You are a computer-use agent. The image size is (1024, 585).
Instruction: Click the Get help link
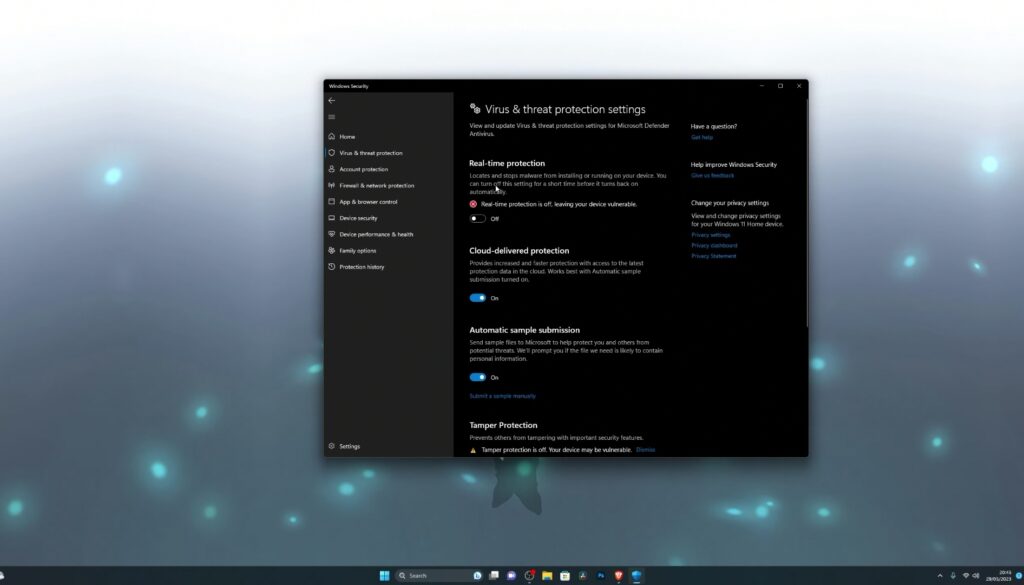(x=702, y=137)
